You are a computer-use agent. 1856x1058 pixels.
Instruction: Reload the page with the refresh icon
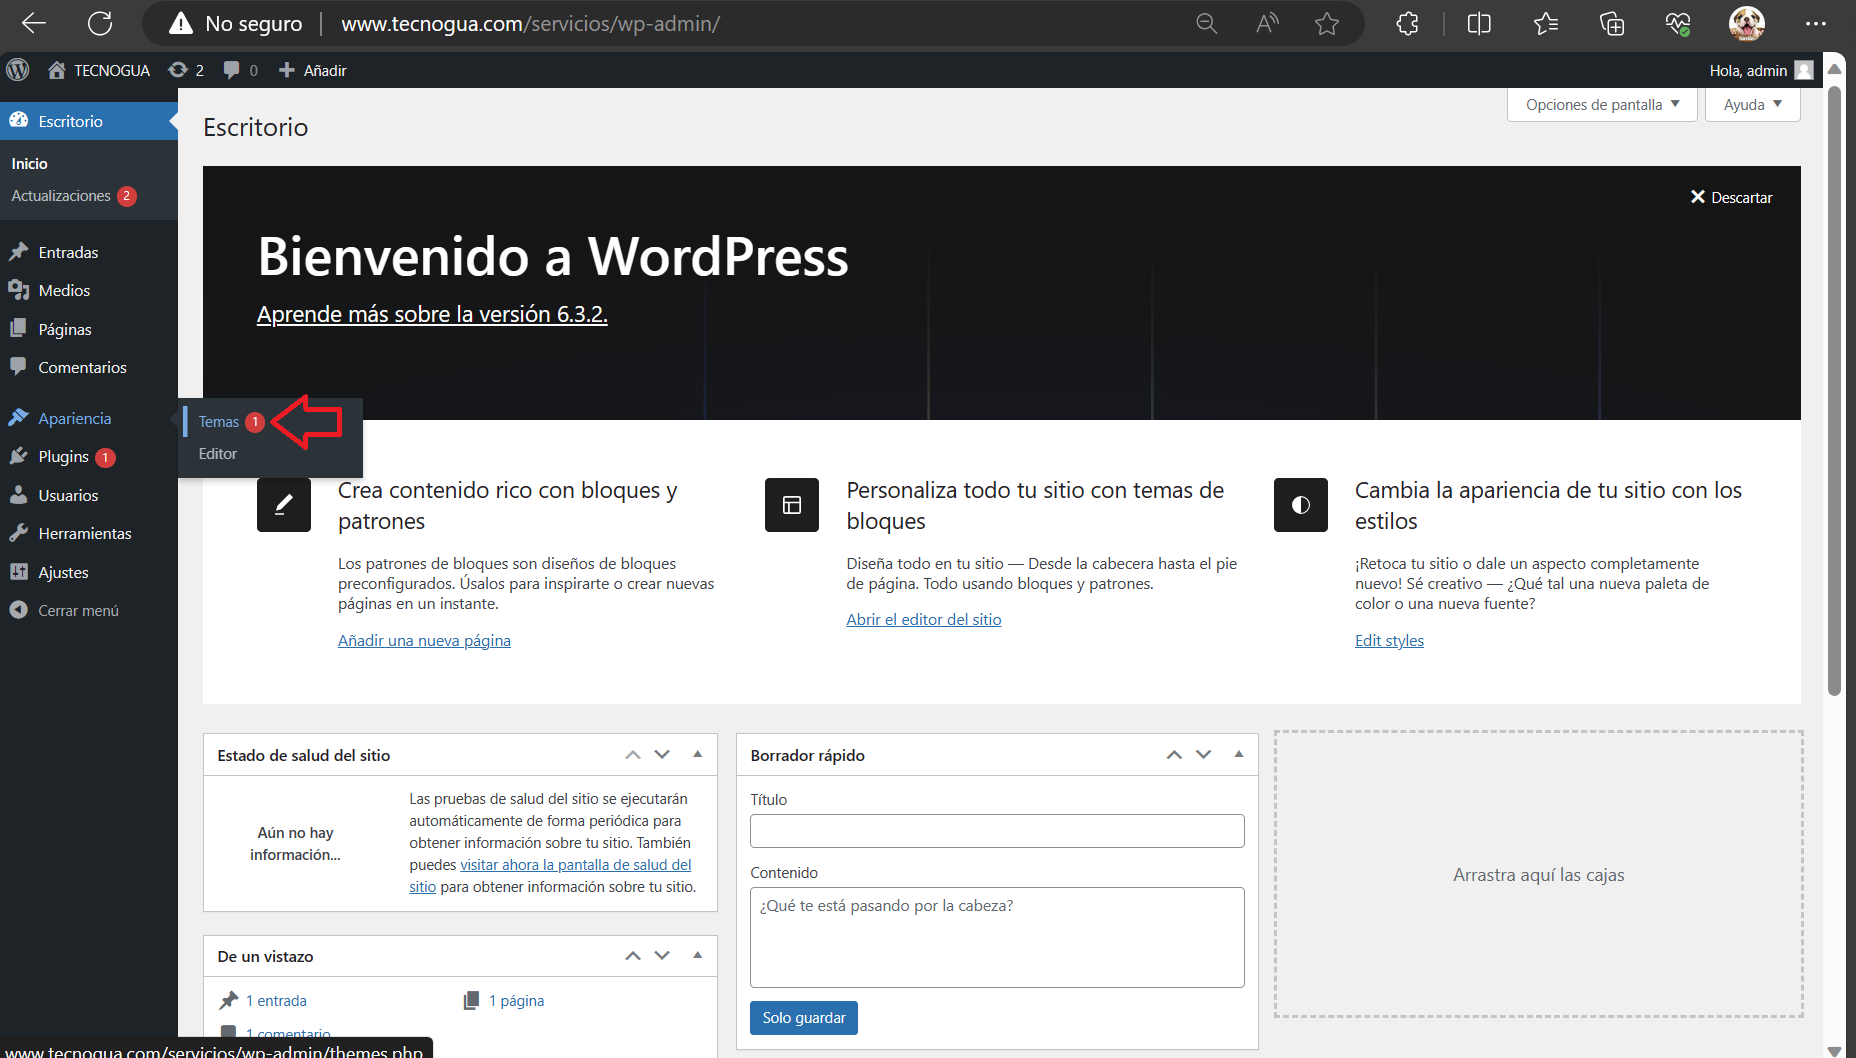[100, 24]
